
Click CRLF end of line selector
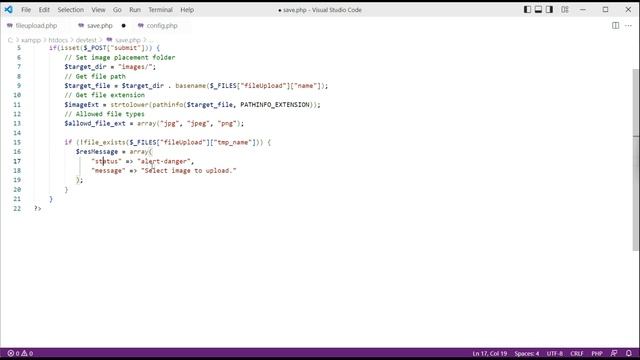[577, 353]
